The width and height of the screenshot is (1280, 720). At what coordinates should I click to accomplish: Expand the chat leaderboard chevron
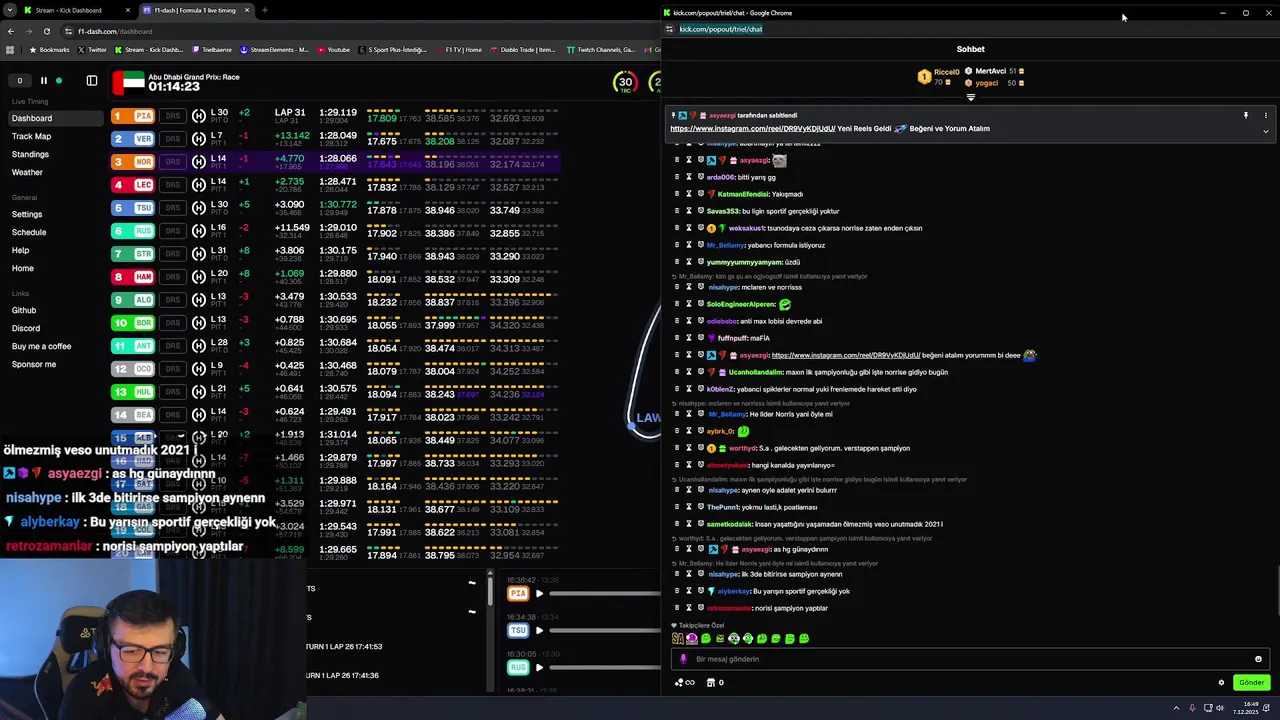tap(970, 97)
